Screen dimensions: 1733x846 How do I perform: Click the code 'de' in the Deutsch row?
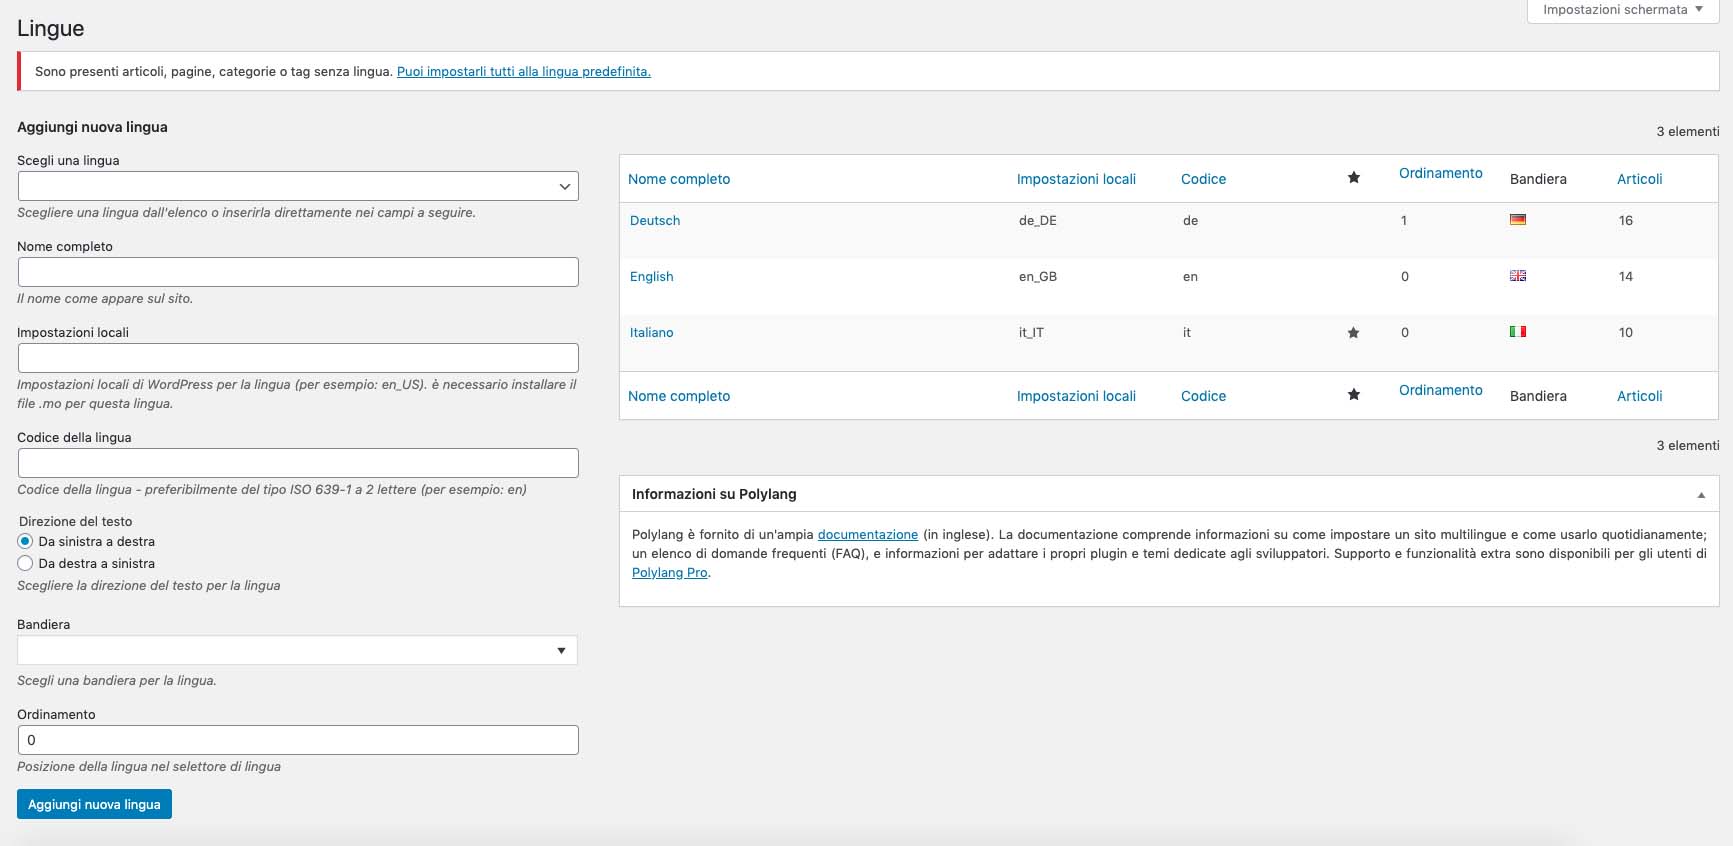coord(1190,221)
